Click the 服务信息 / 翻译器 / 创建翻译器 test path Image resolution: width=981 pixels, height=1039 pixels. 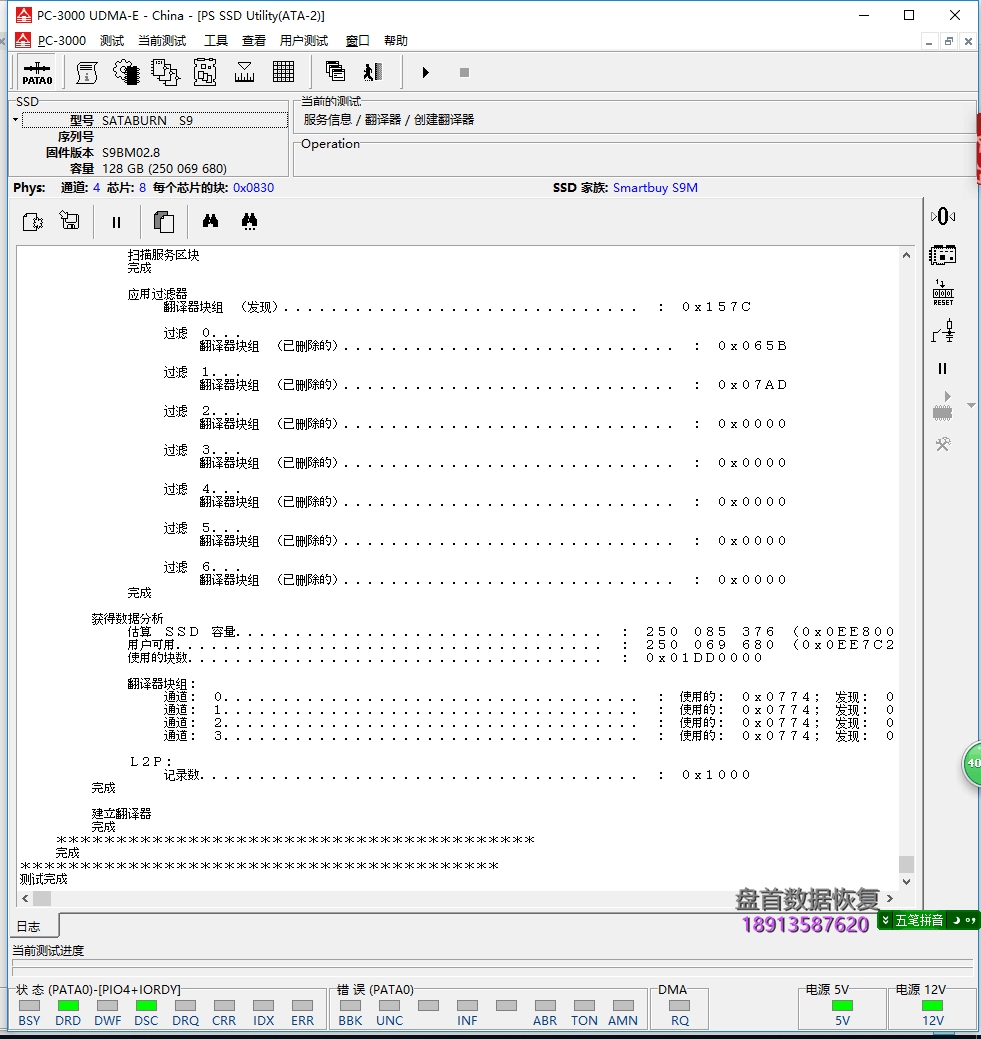(x=388, y=119)
